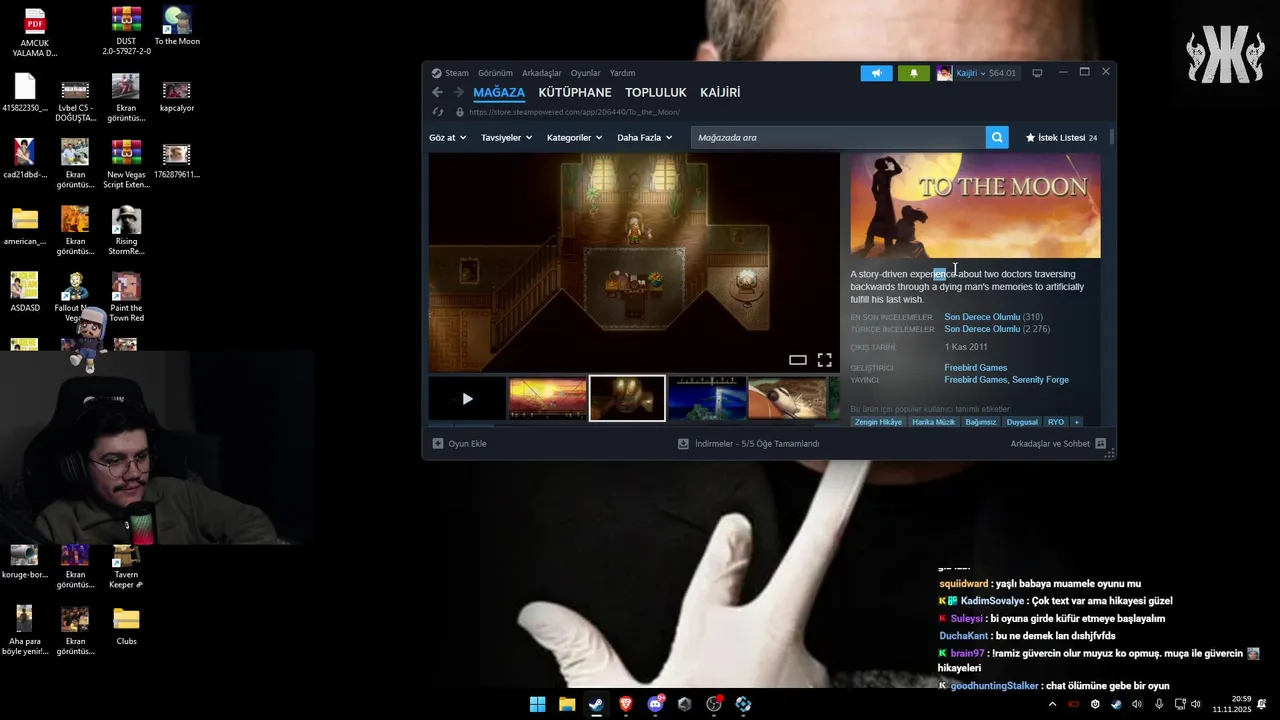Open screenshot in fullscreen view
This screenshot has width=1280, height=720.
824,360
